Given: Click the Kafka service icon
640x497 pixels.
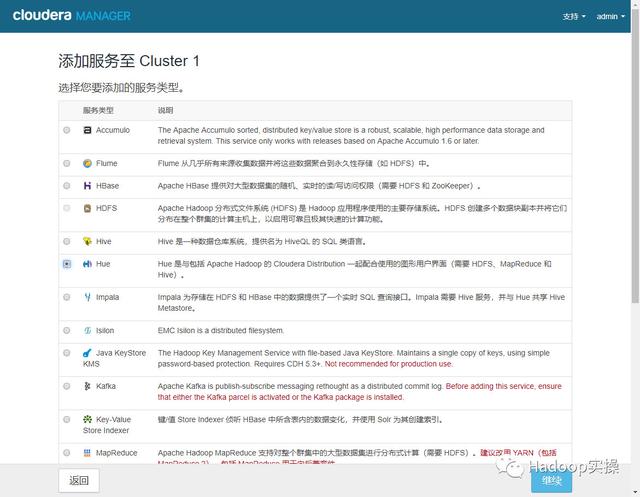Looking at the screenshot, I should point(87,386).
